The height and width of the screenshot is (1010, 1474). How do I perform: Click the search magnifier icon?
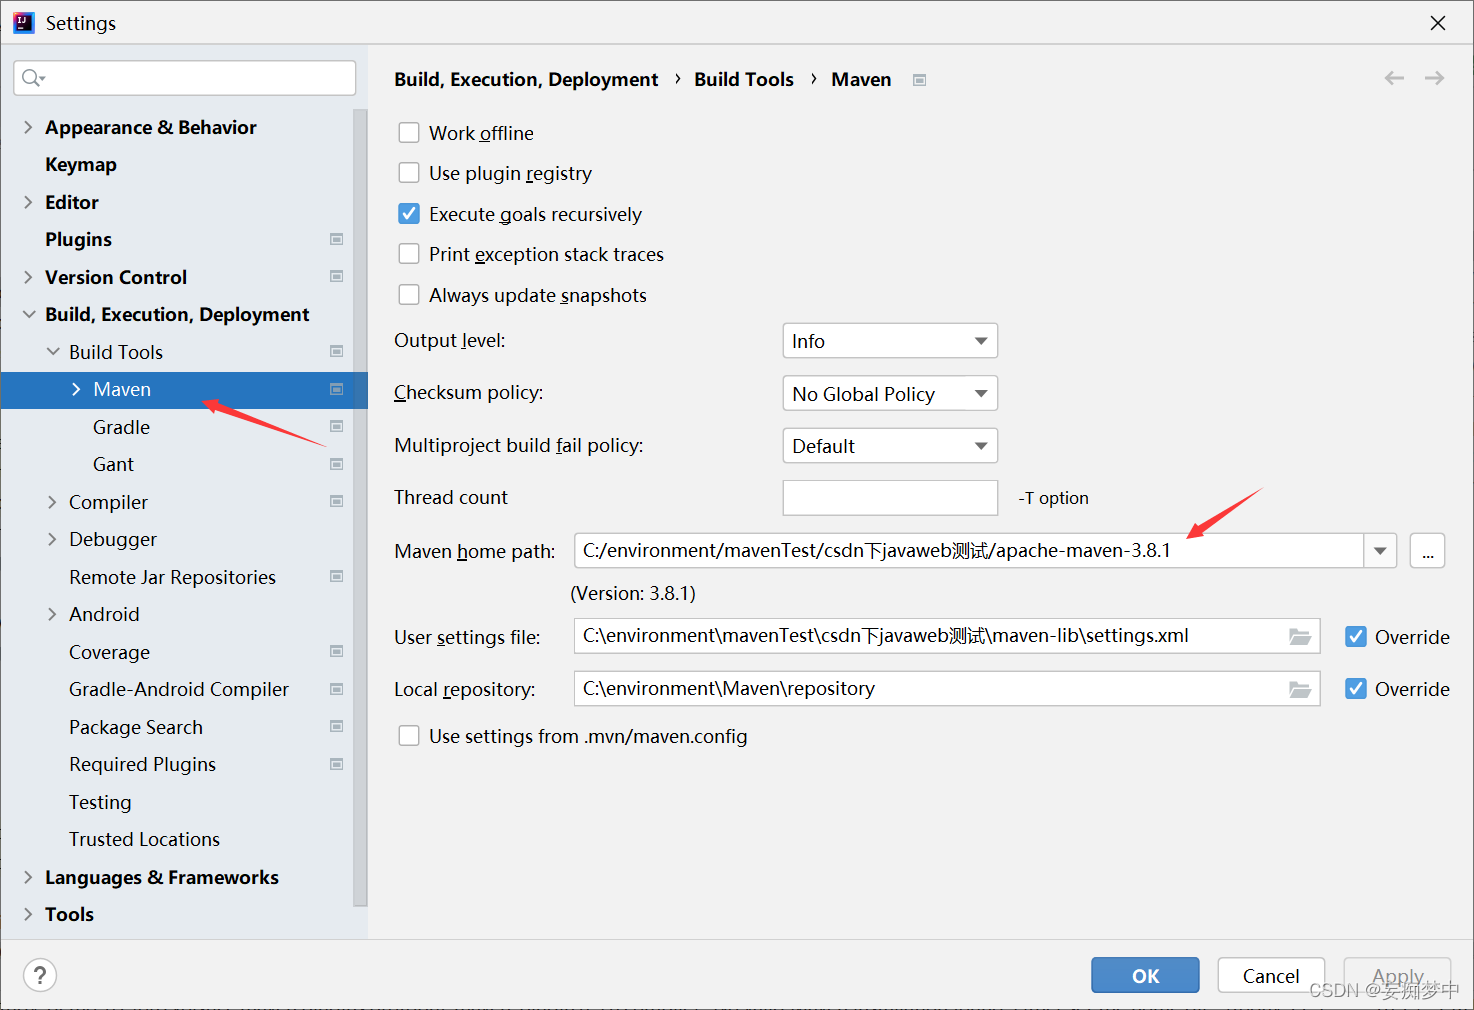click(x=33, y=78)
